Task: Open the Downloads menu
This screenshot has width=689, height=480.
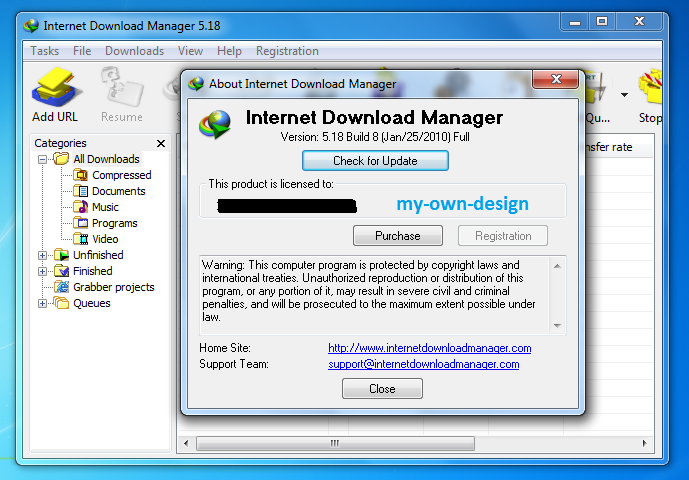Action: click(x=134, y=51)
